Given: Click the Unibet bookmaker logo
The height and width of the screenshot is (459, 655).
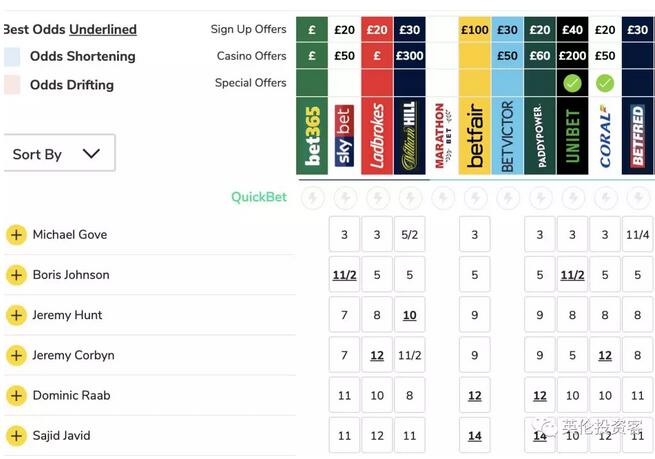Looking at the screenshot, I should pyautogui.click(x=572, y=135).
